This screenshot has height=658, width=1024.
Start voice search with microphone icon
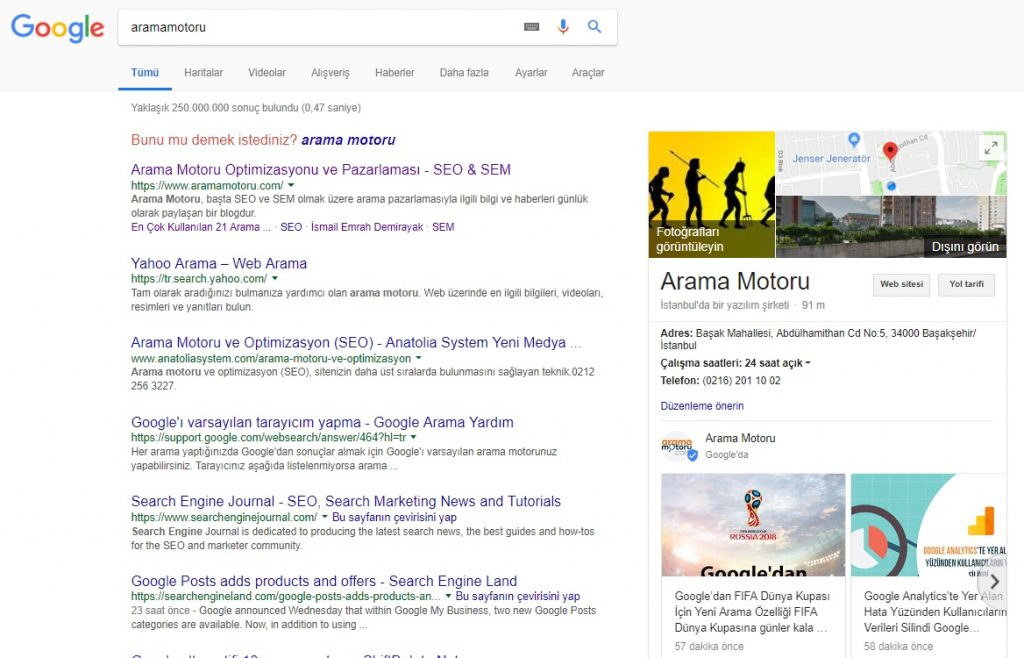[563, 27]
